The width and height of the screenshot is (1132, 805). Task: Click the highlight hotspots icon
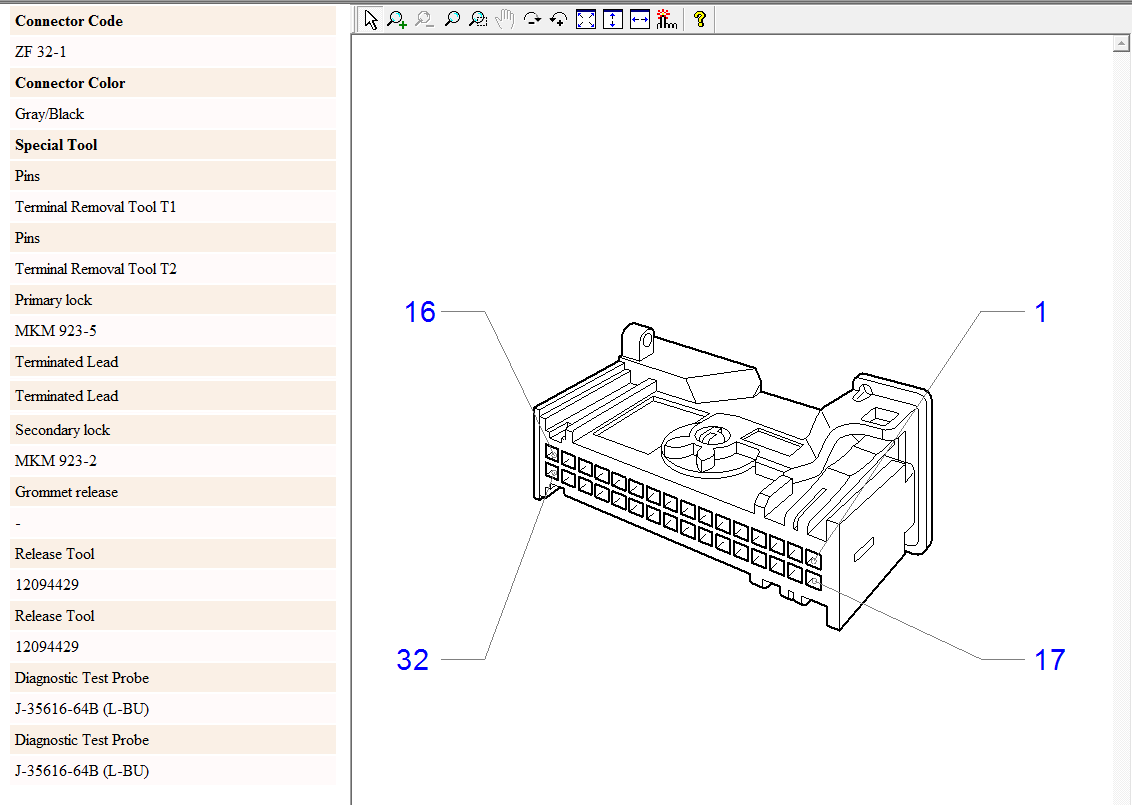[x=667, y=19]
